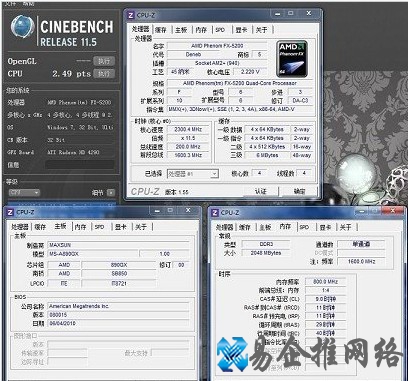
Task: Click the ATI Radeon HD 4290 GFX Board value
Action: (x=73, y=152)
